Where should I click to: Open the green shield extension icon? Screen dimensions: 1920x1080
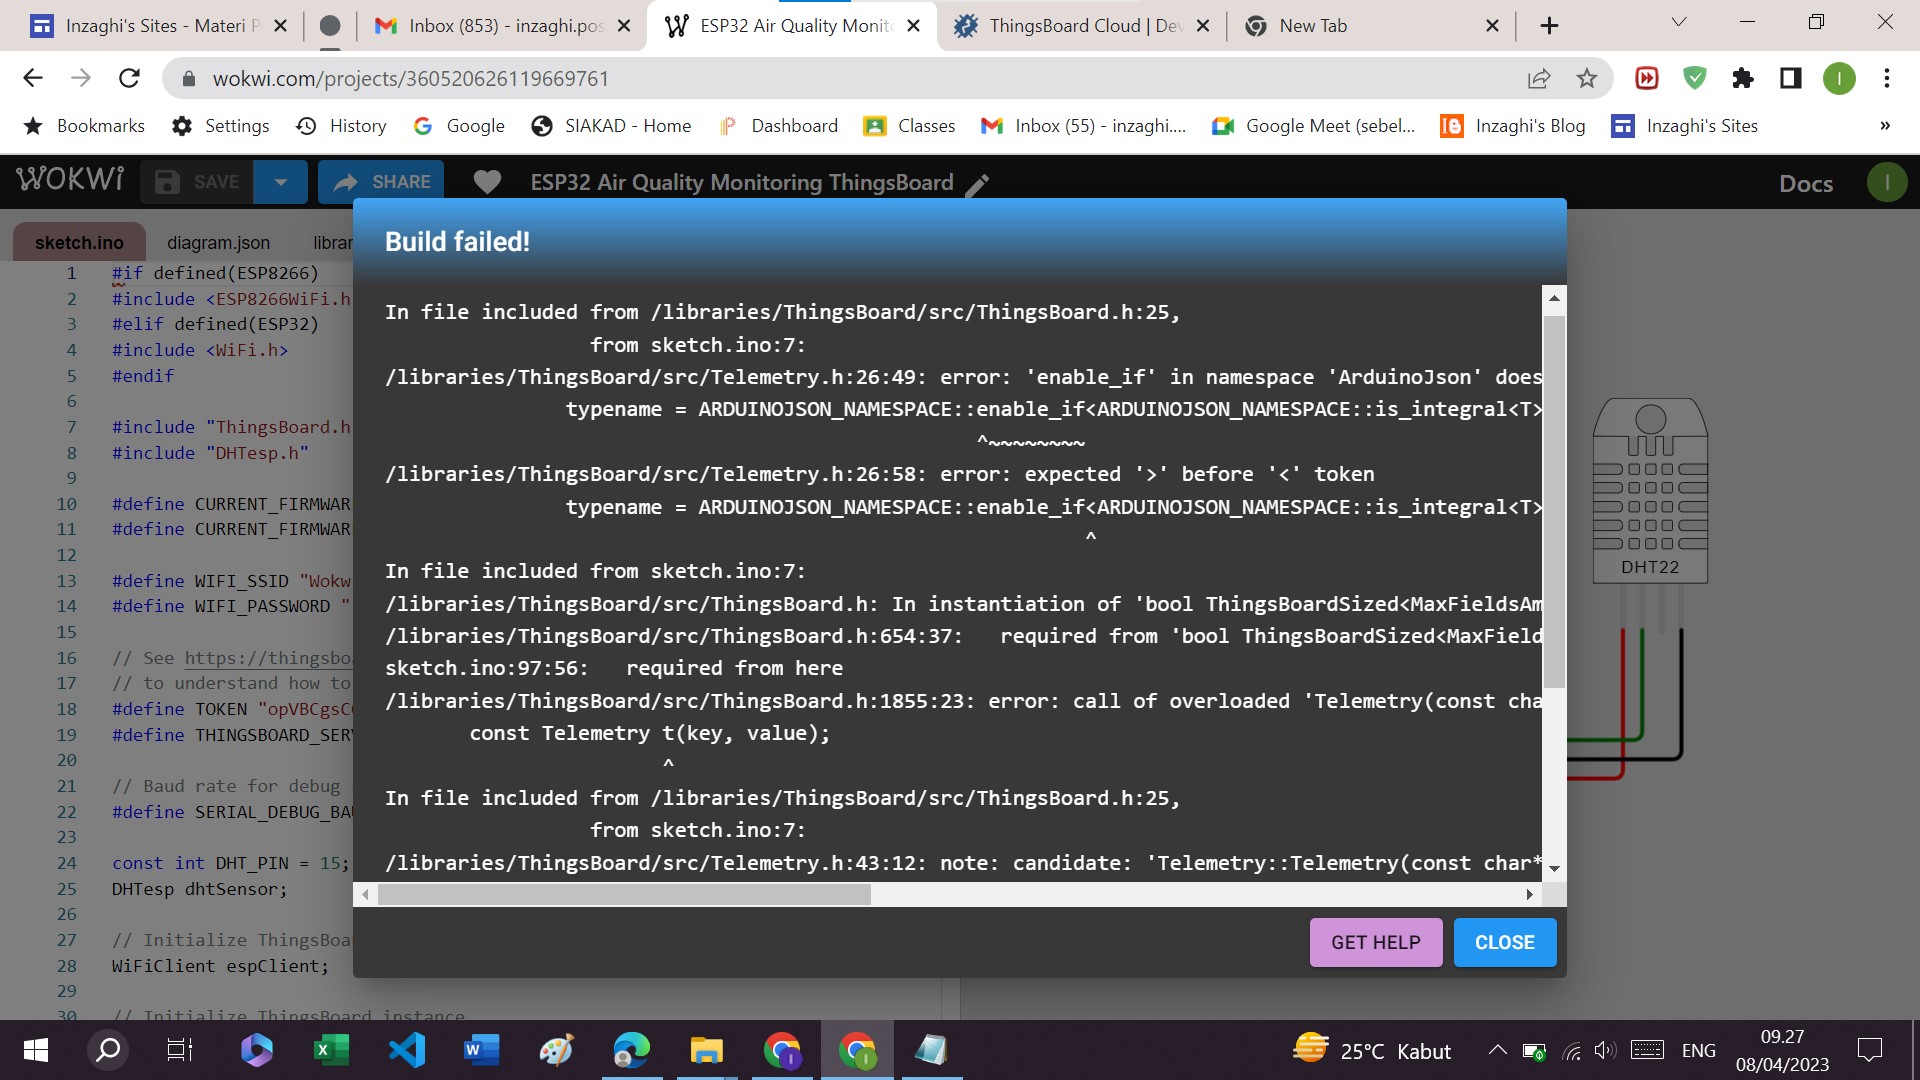(1695, 78)
